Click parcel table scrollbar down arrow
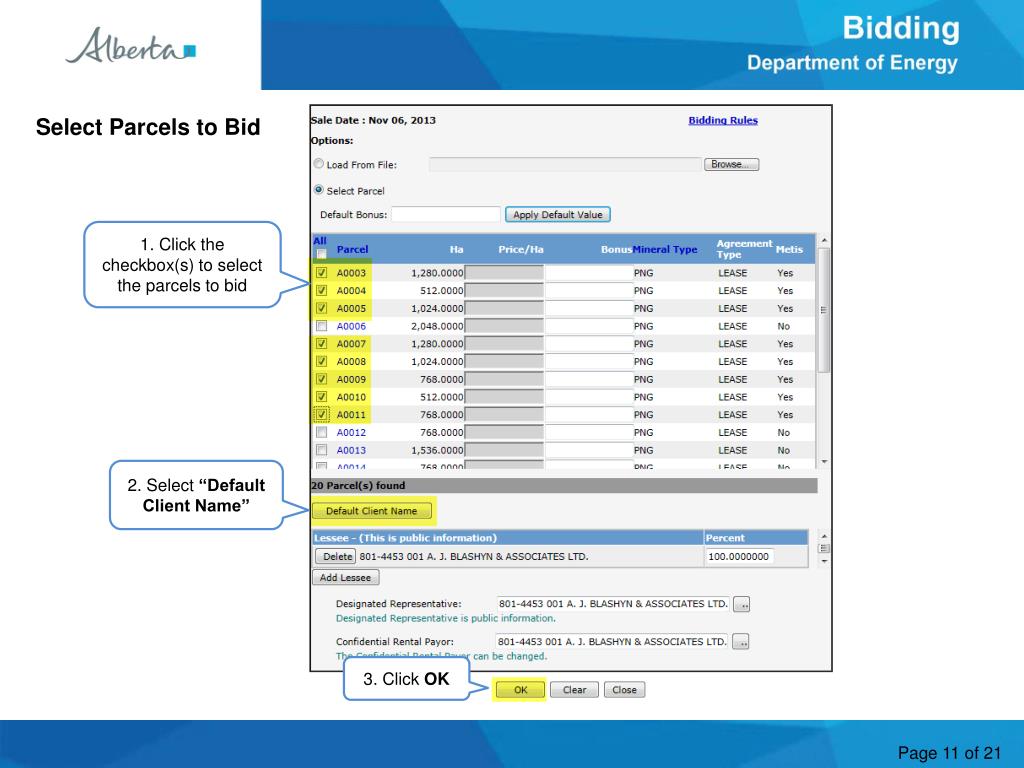This screenshot has height=768, width=1024. [x=824, y=462]
